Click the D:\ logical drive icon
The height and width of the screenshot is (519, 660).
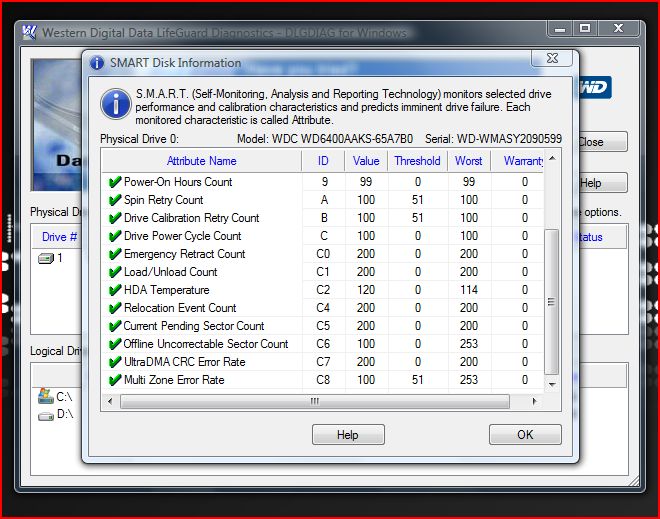tap(46, 416)
